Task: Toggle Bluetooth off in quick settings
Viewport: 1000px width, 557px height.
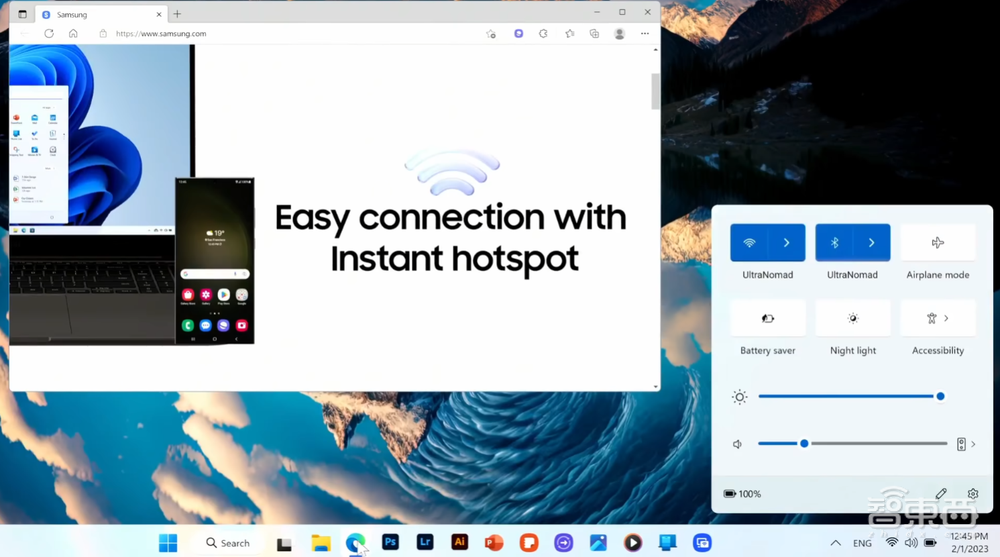Action: click(x=835, y=243)
